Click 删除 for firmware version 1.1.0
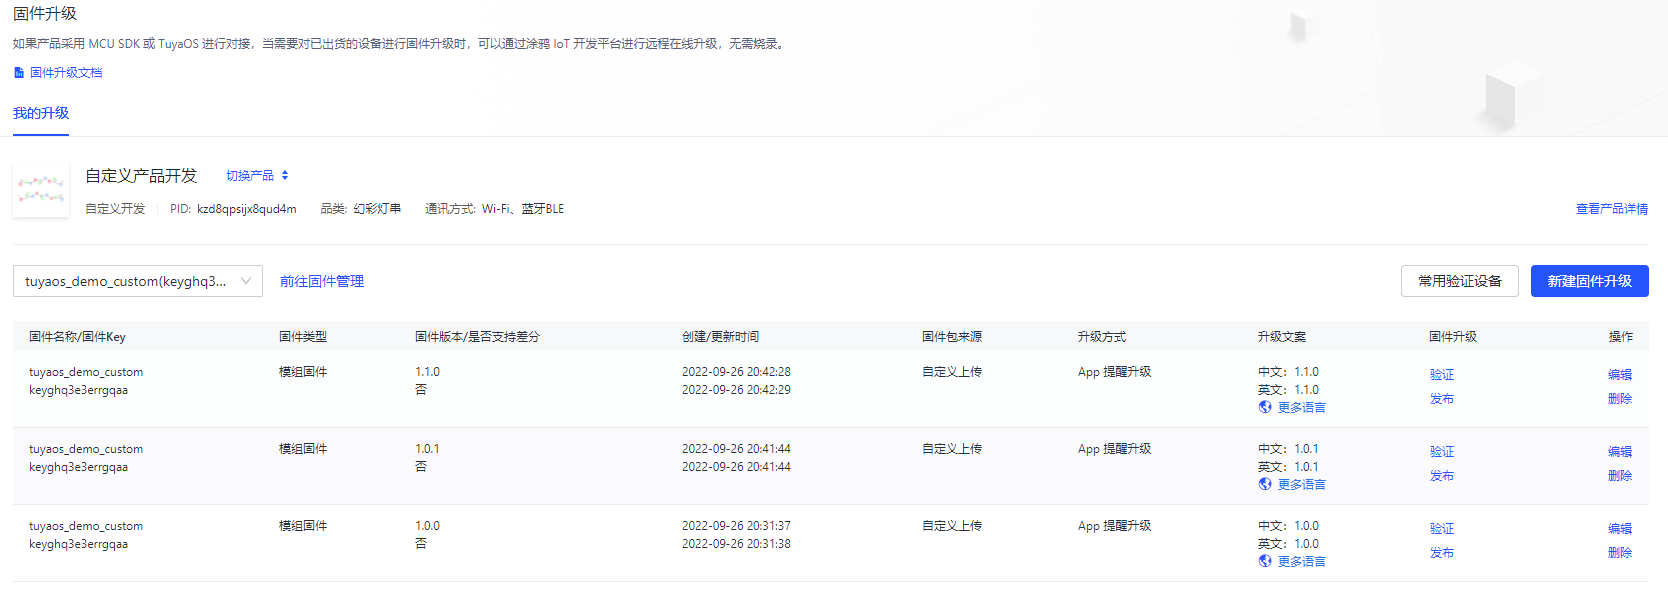The image size is (1668, 593). pyautogui.click(x=1620, y=399)
